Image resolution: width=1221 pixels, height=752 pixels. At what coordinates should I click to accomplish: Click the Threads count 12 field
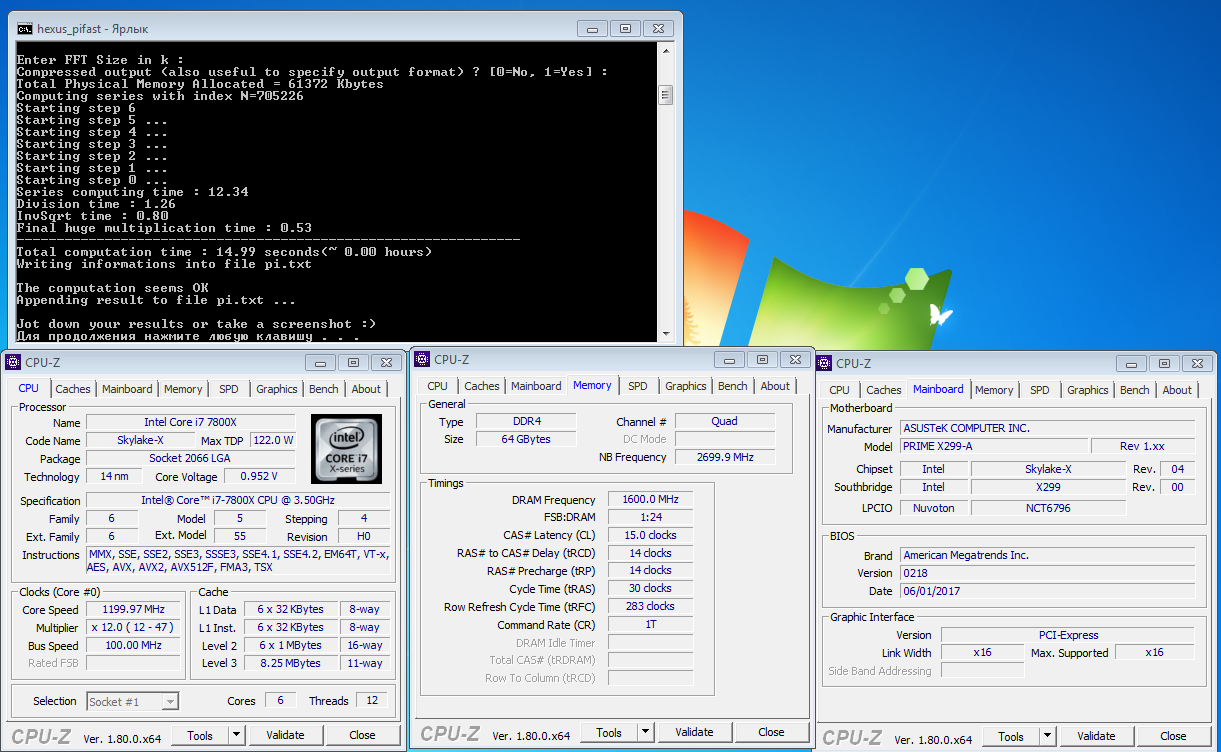click(372, 700)
